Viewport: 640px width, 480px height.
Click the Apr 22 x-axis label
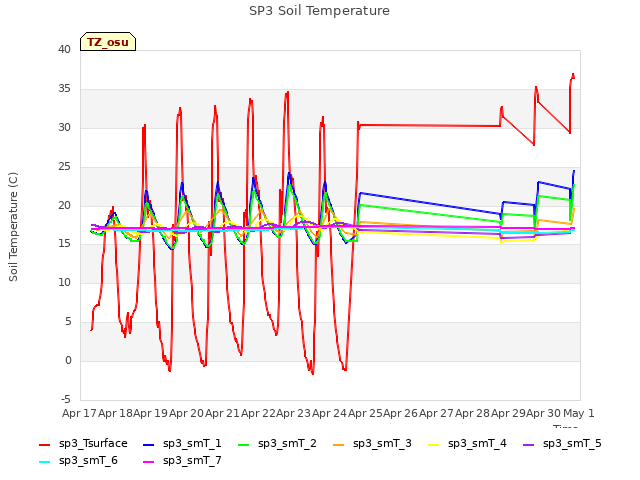click(258, 413)
